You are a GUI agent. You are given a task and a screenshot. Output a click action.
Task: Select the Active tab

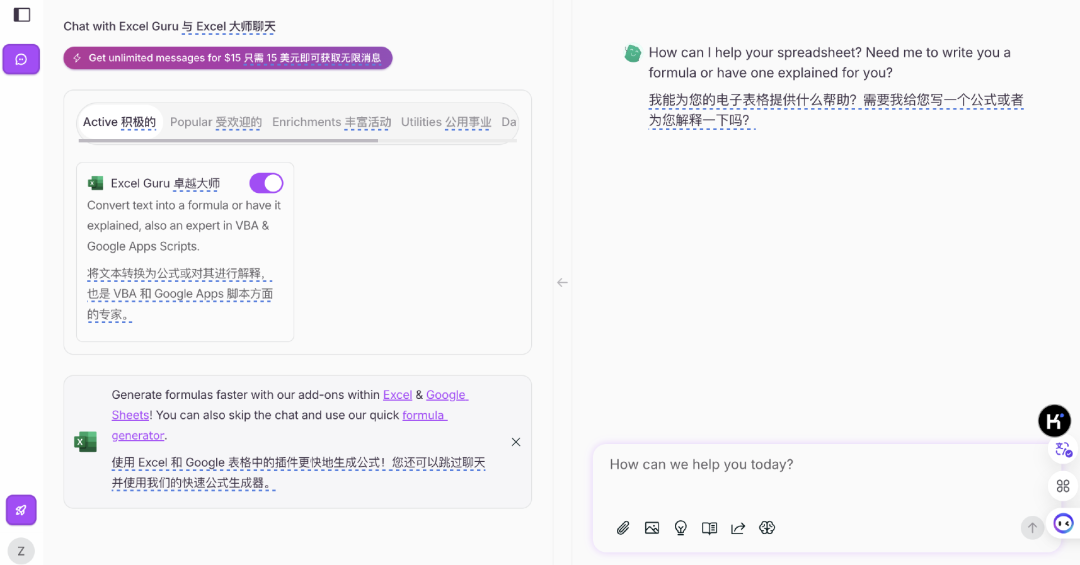click(x=119, y=122)
